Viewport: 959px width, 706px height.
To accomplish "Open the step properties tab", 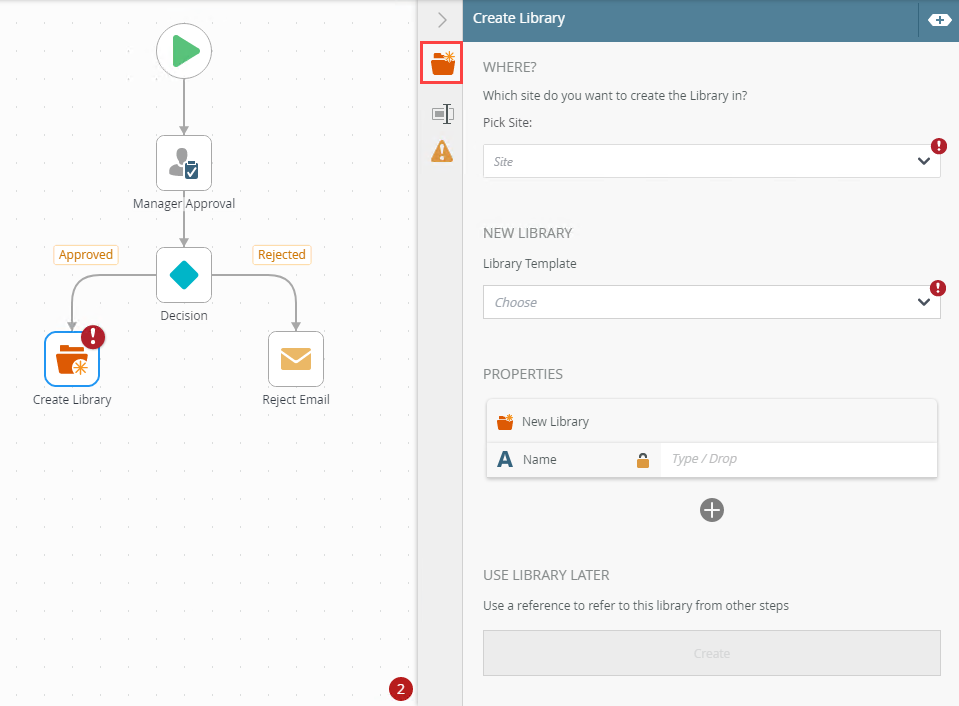I will click(442, 114).
